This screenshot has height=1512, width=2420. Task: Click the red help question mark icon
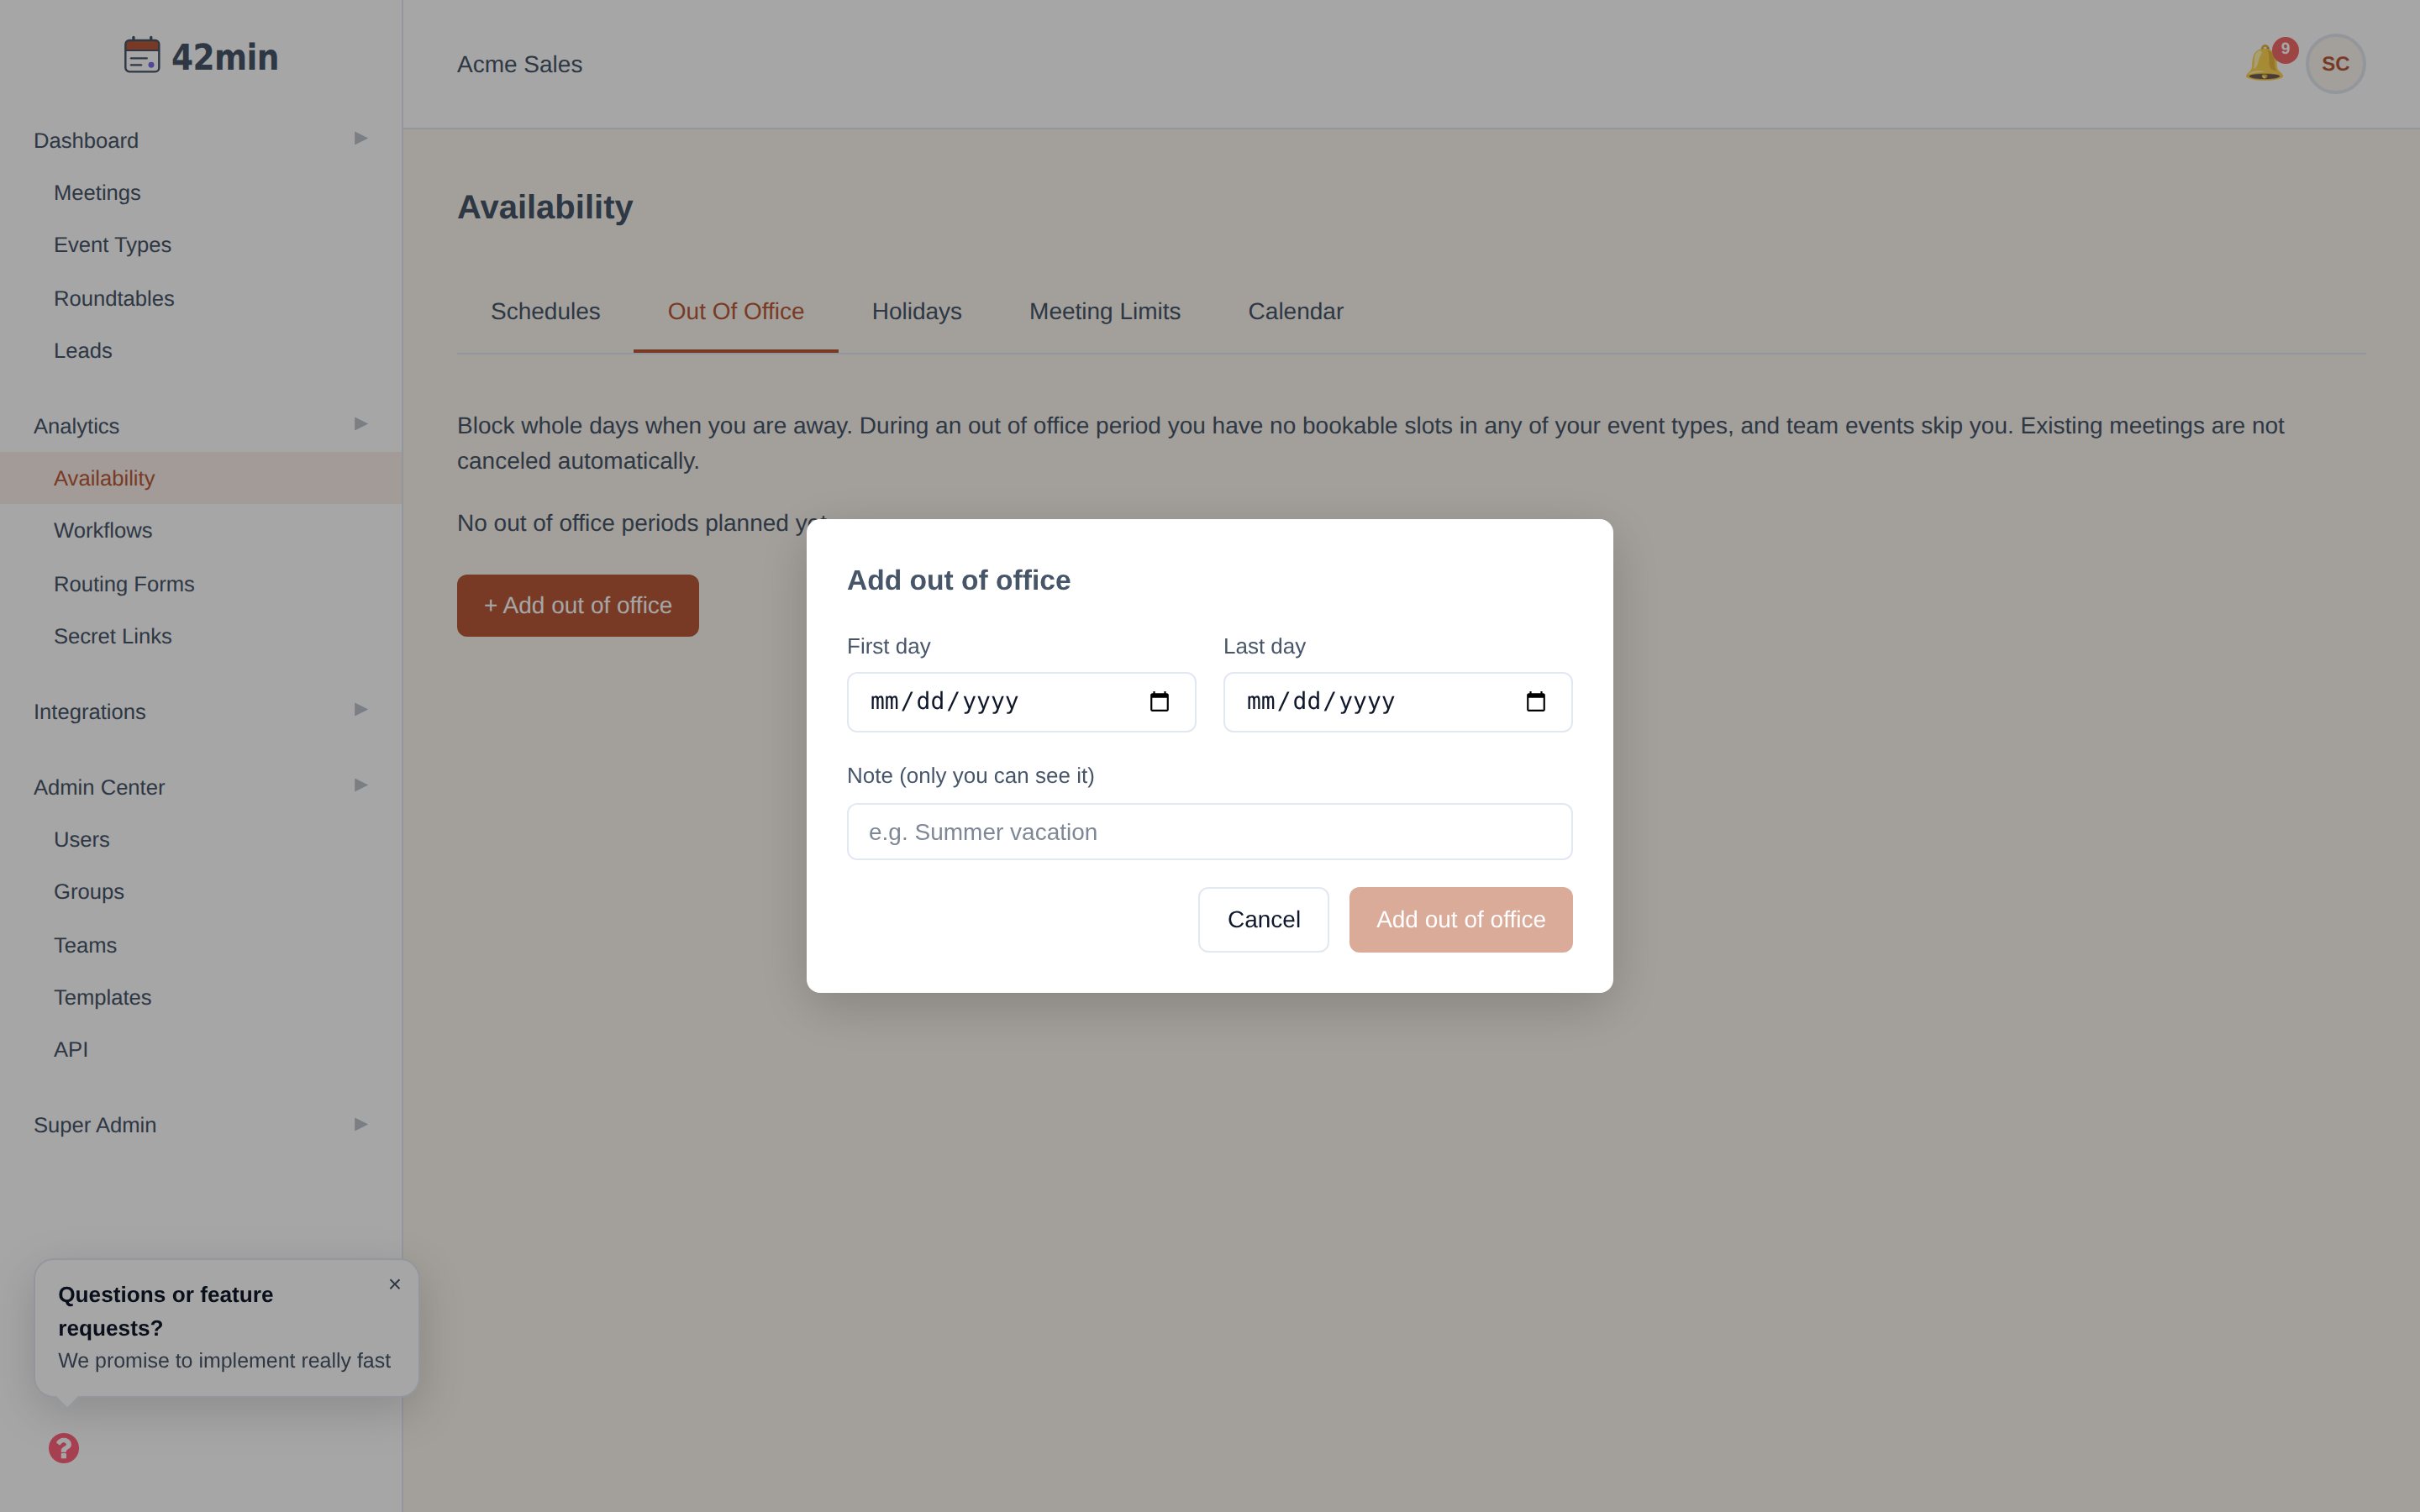coord(64,1448)
